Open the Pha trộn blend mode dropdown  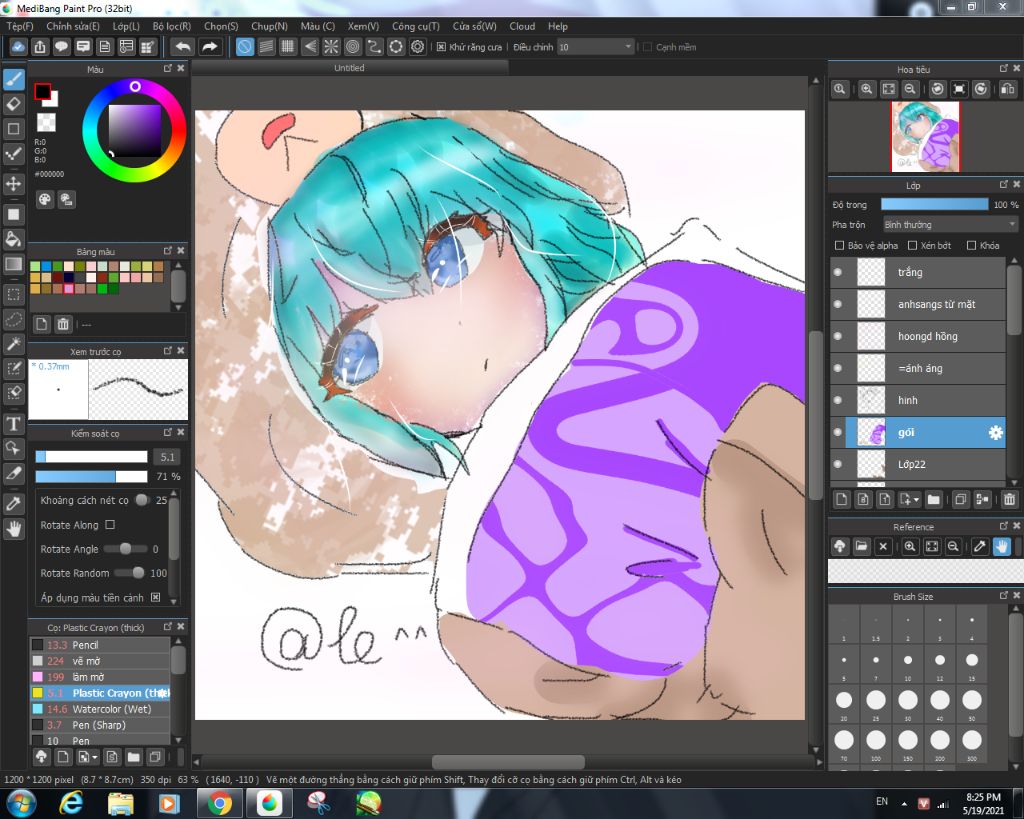coord(950,225)
